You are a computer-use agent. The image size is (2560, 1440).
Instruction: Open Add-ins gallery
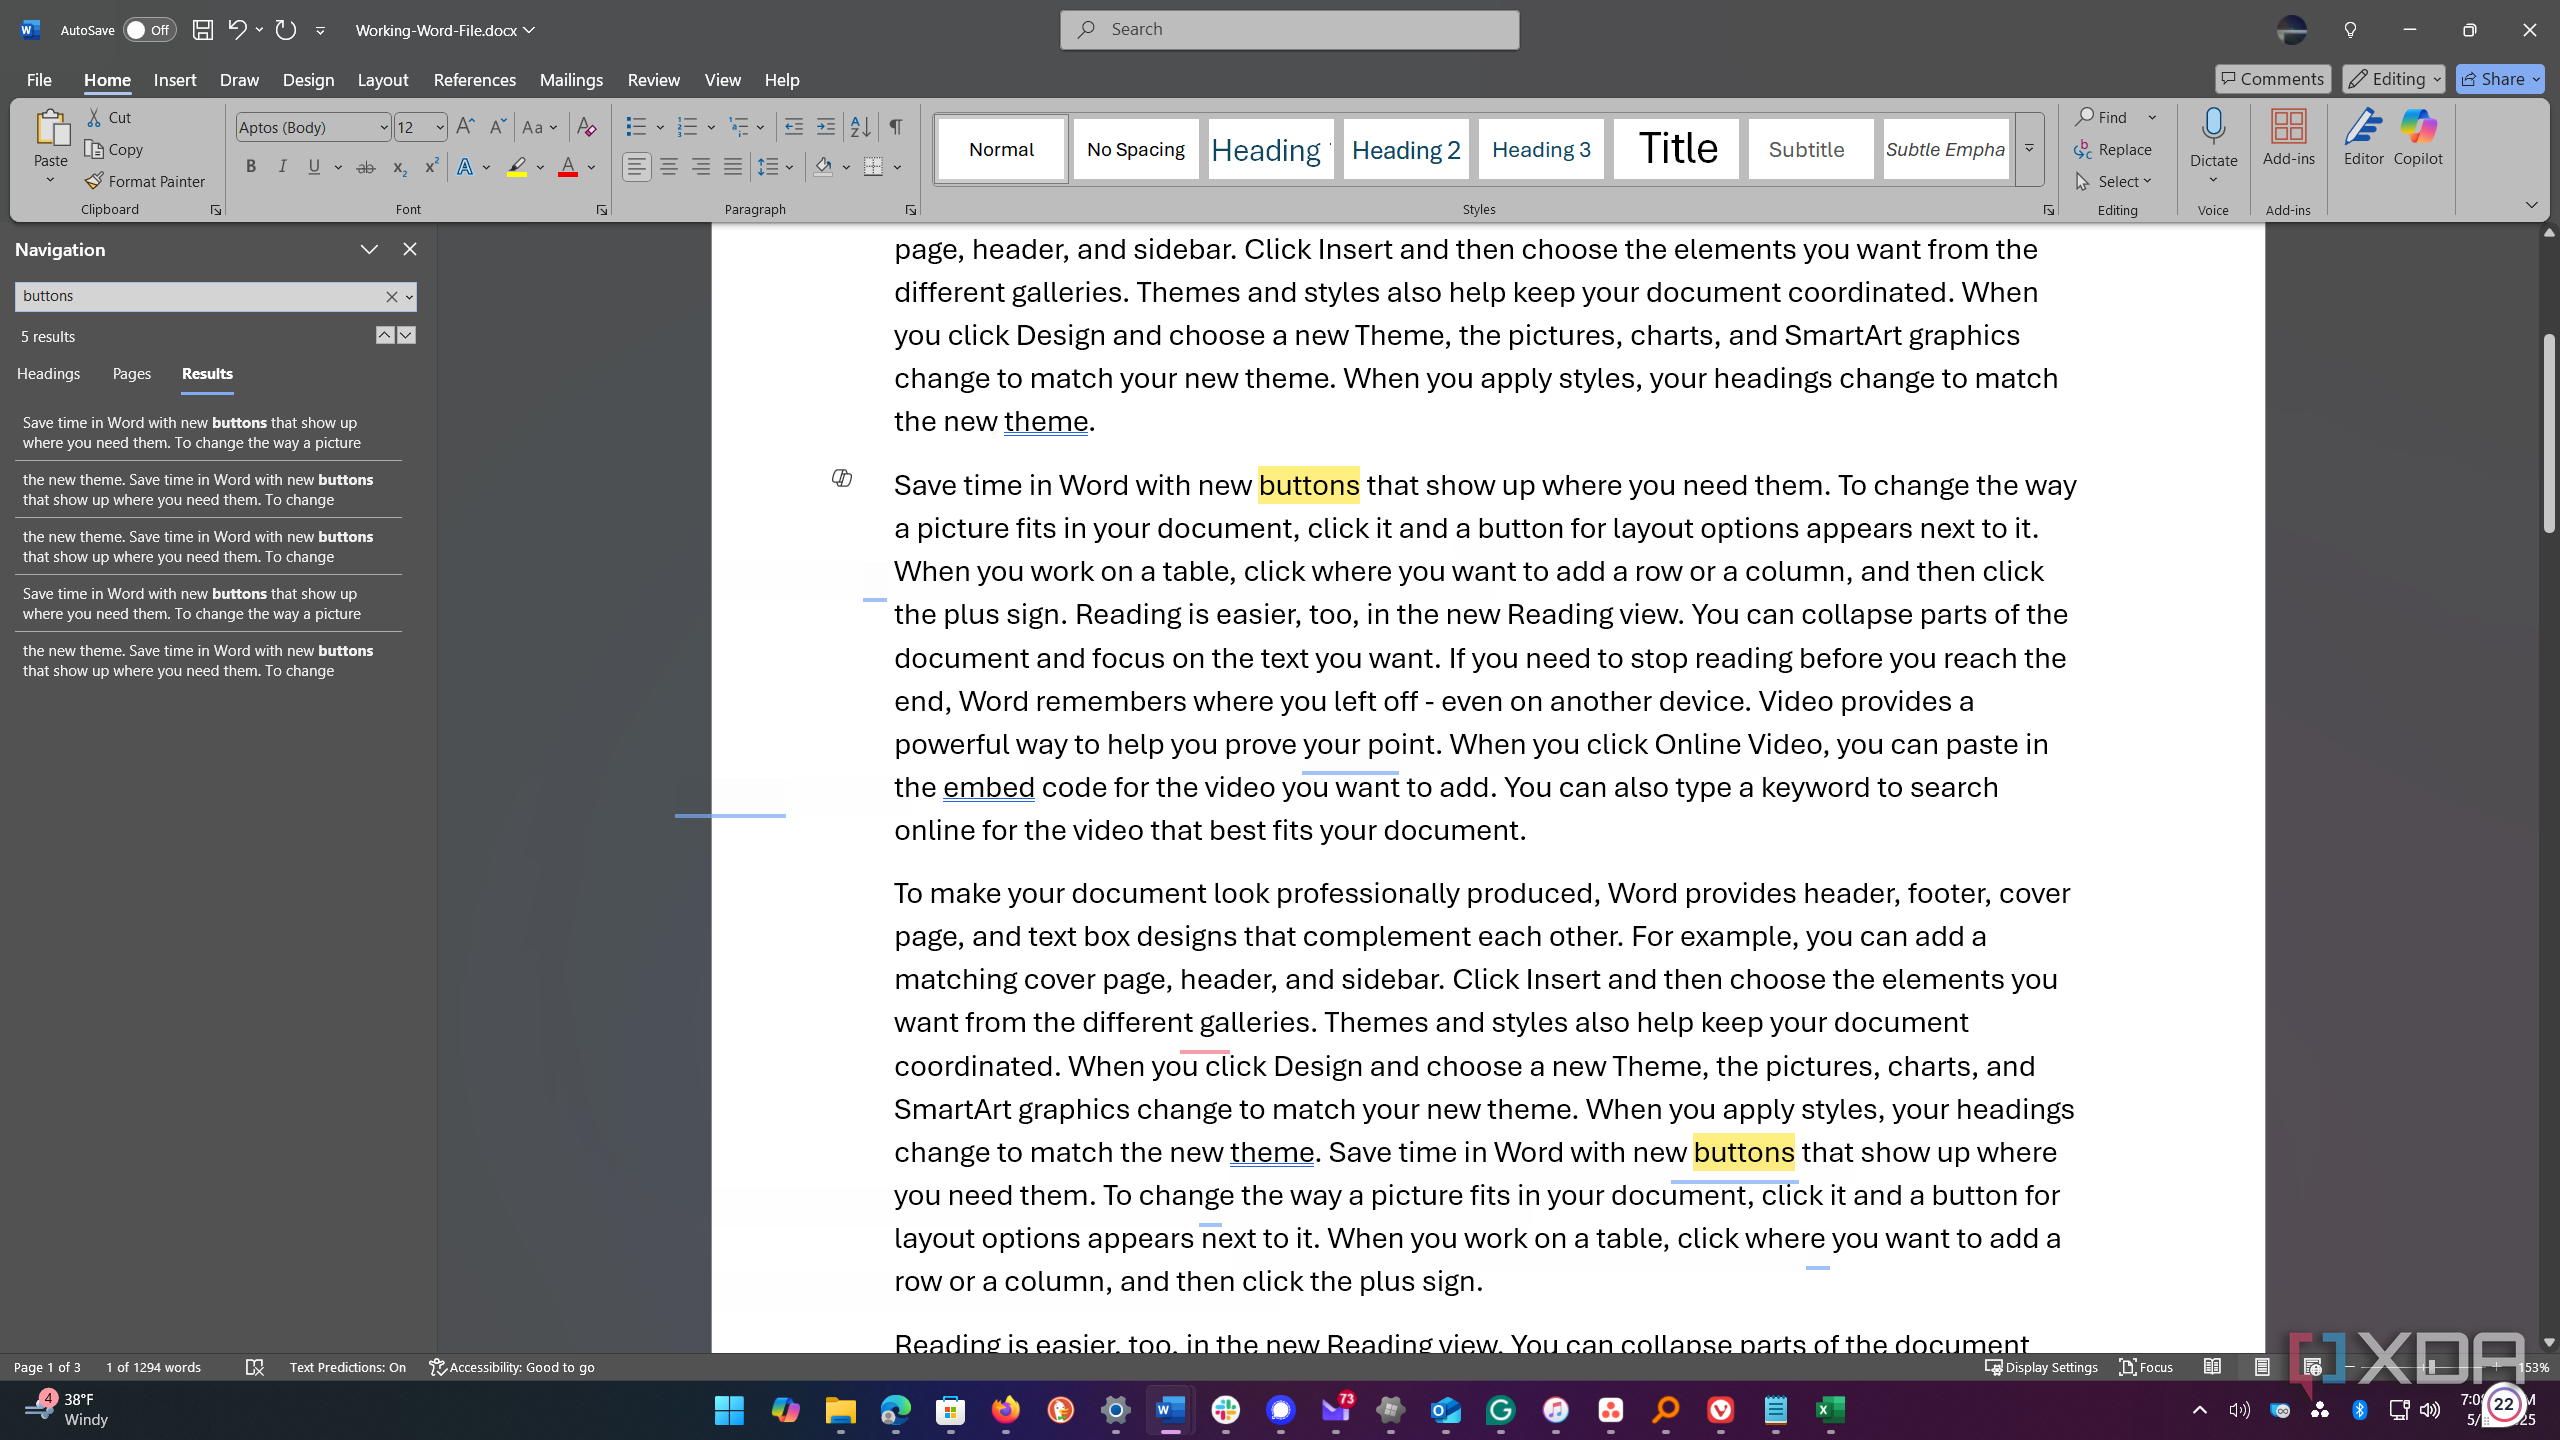2289,138
